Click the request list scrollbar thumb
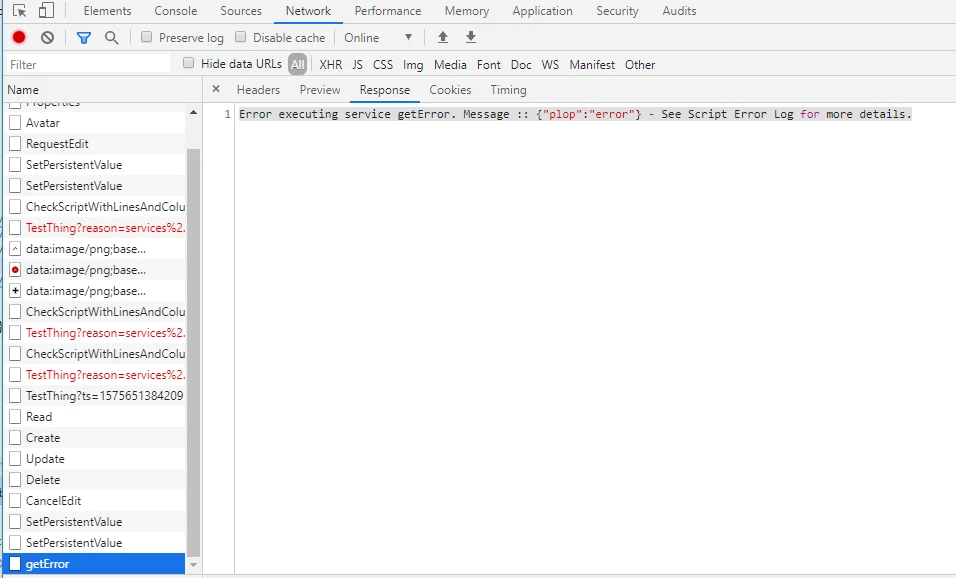 [193, 352]
